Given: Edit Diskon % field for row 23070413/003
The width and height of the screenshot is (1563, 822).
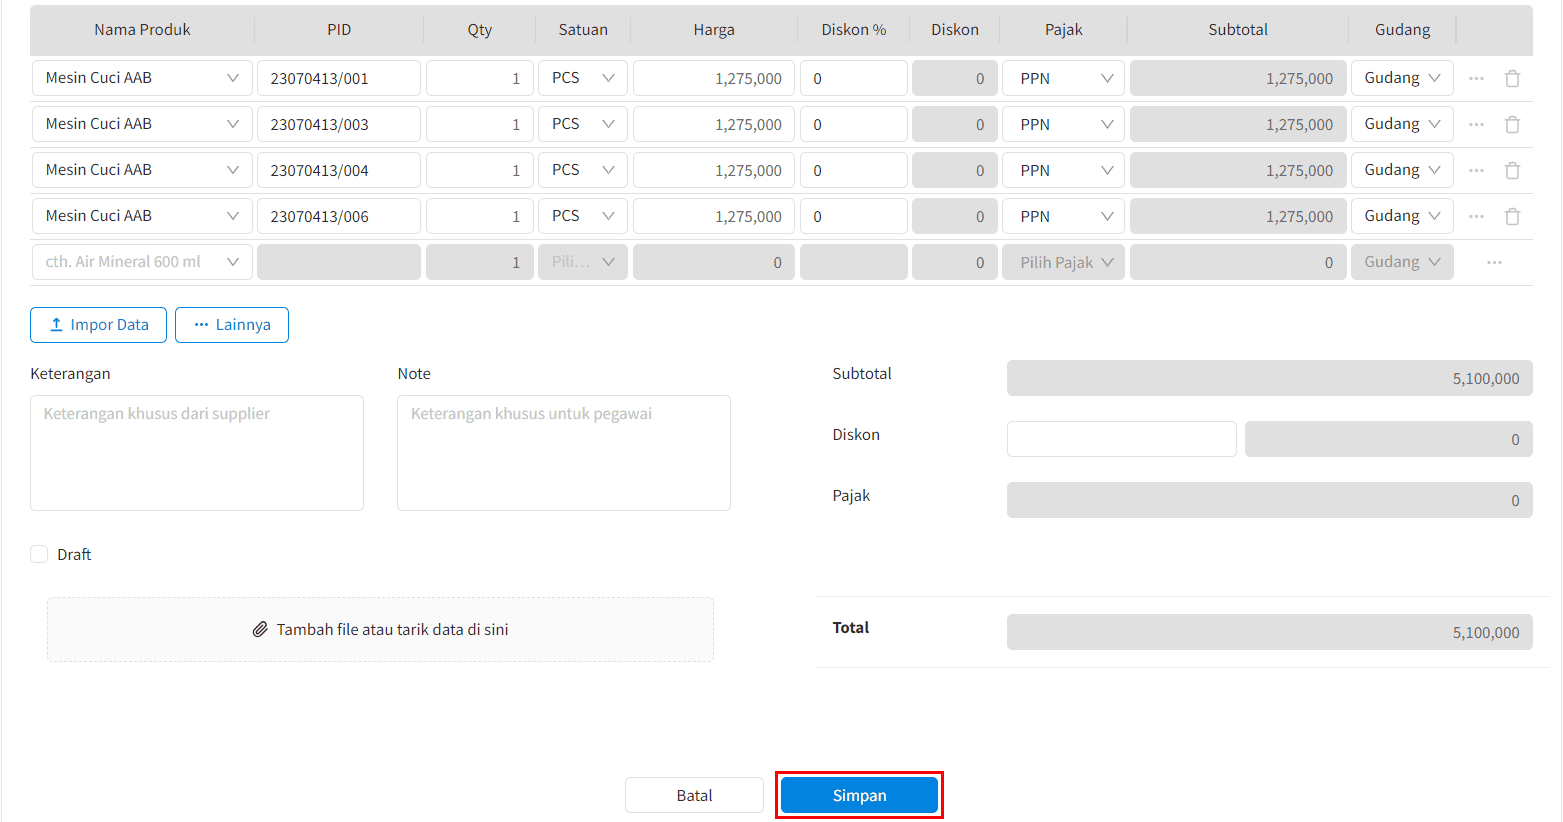Looking at the screenshot, I should coord(854,124).
